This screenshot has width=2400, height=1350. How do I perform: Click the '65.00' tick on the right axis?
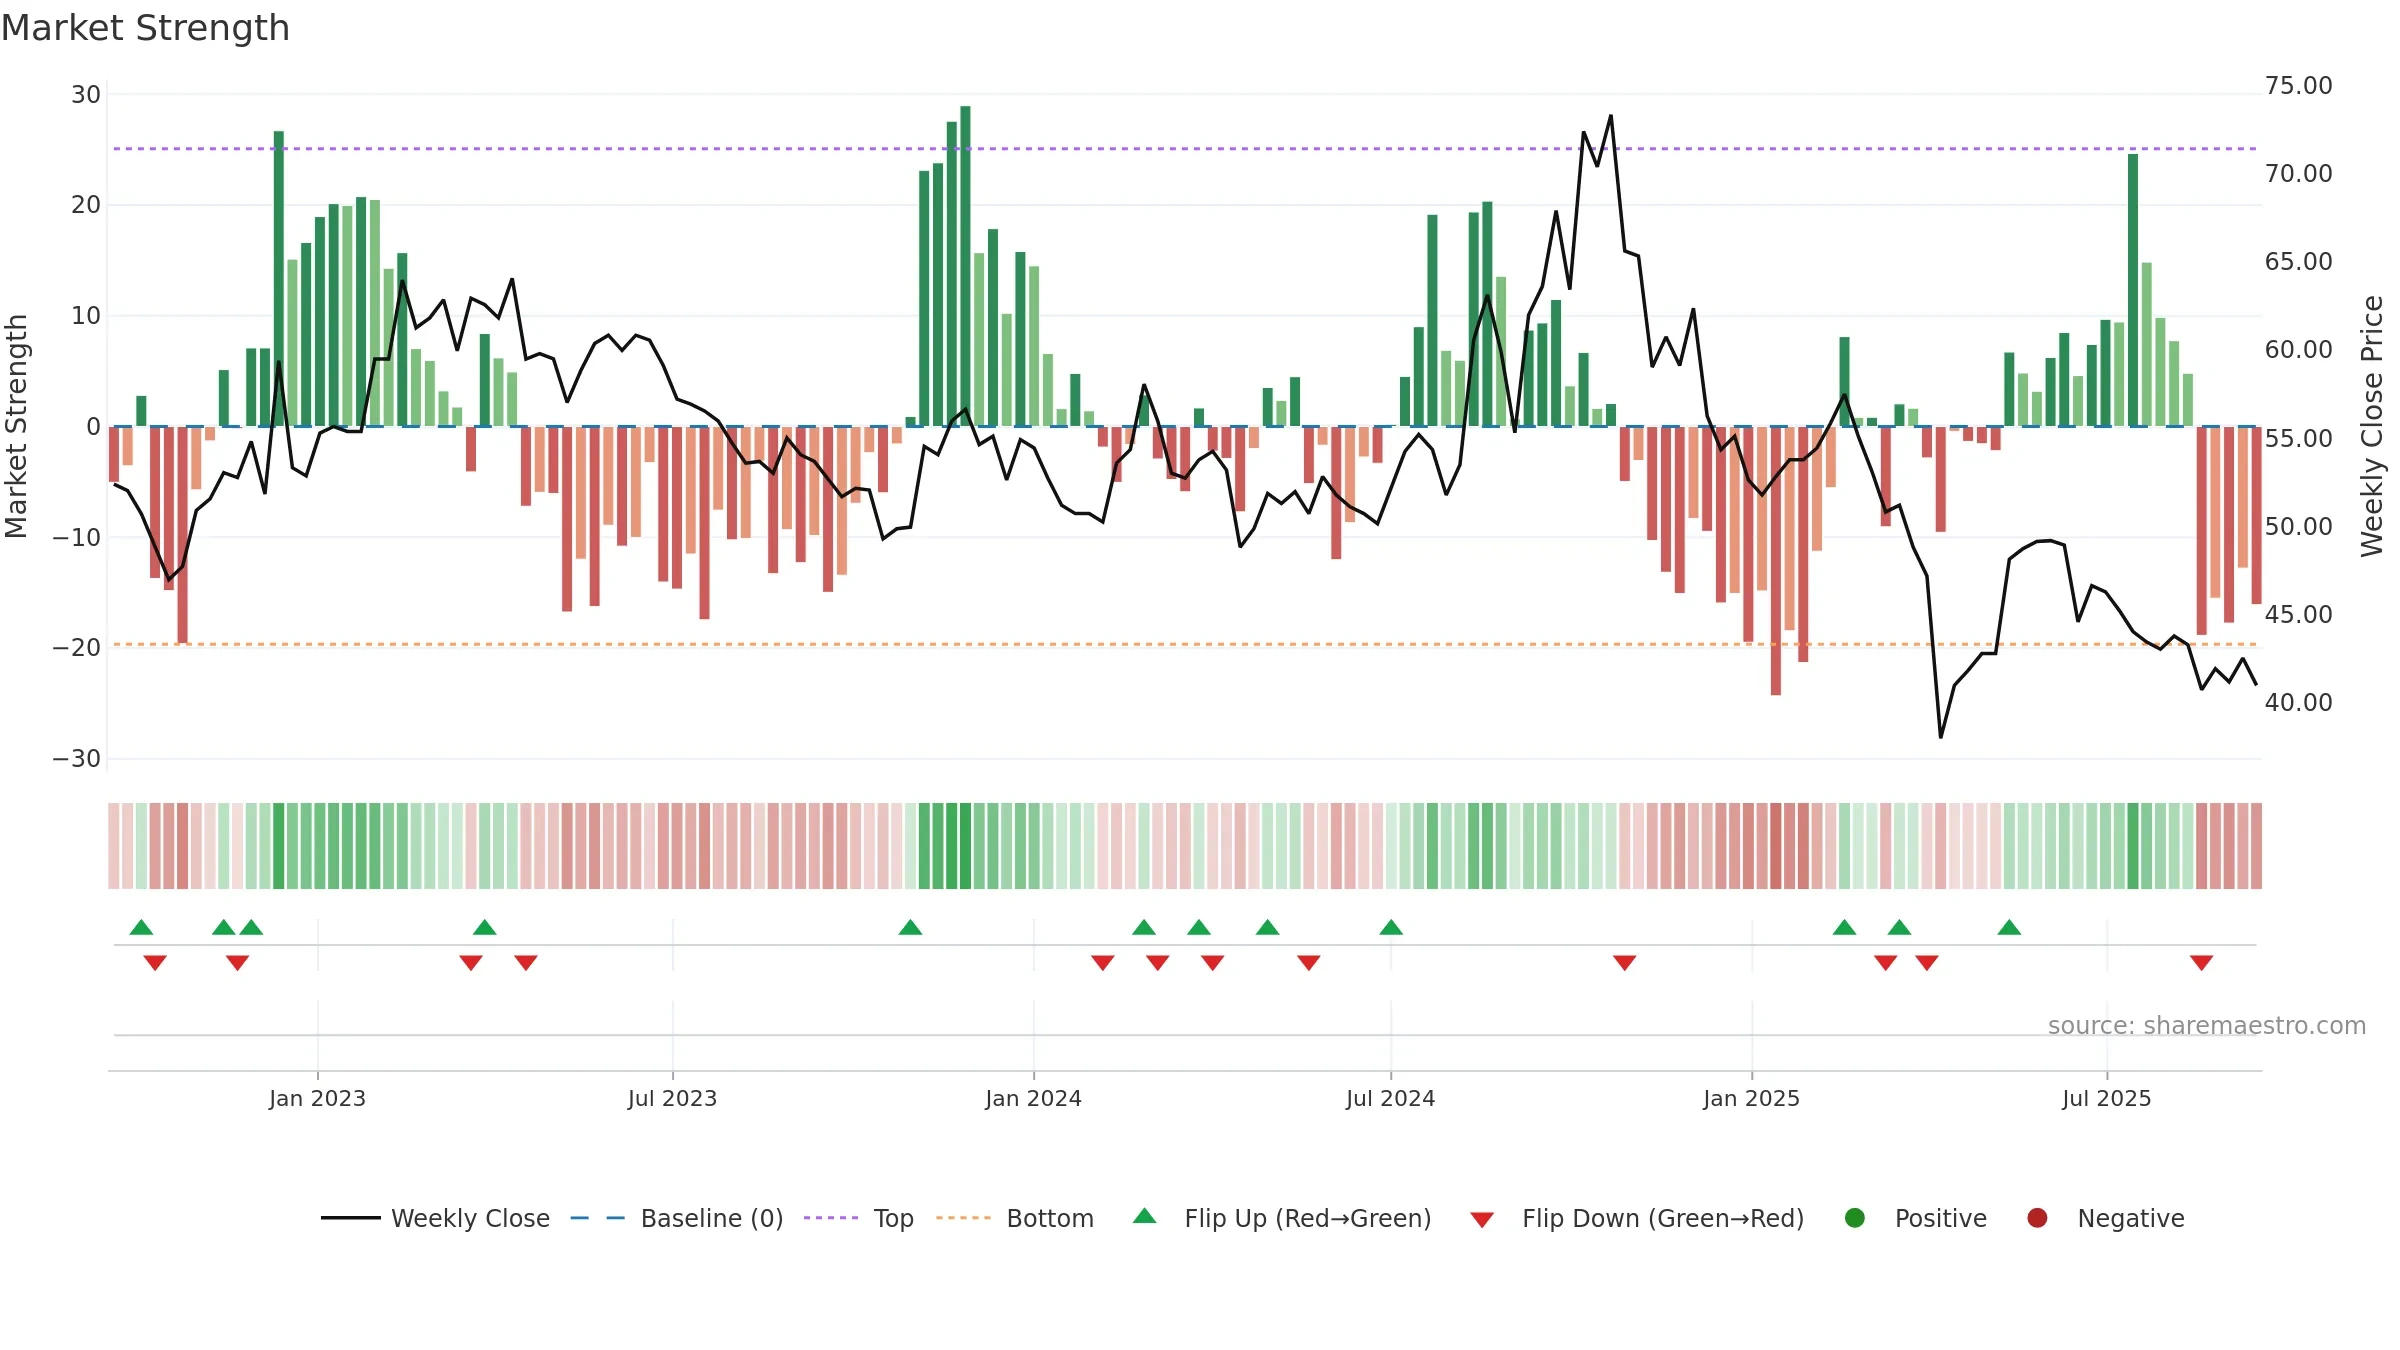(2299, 262)
